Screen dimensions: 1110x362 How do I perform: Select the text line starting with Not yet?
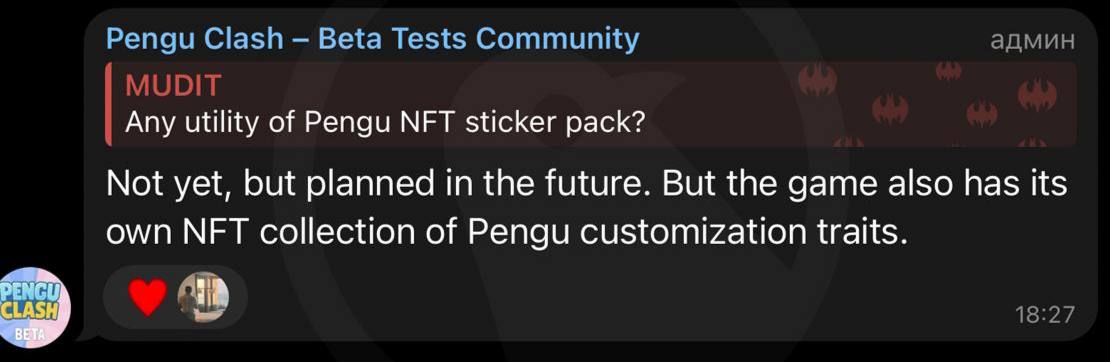pos(586,184)
